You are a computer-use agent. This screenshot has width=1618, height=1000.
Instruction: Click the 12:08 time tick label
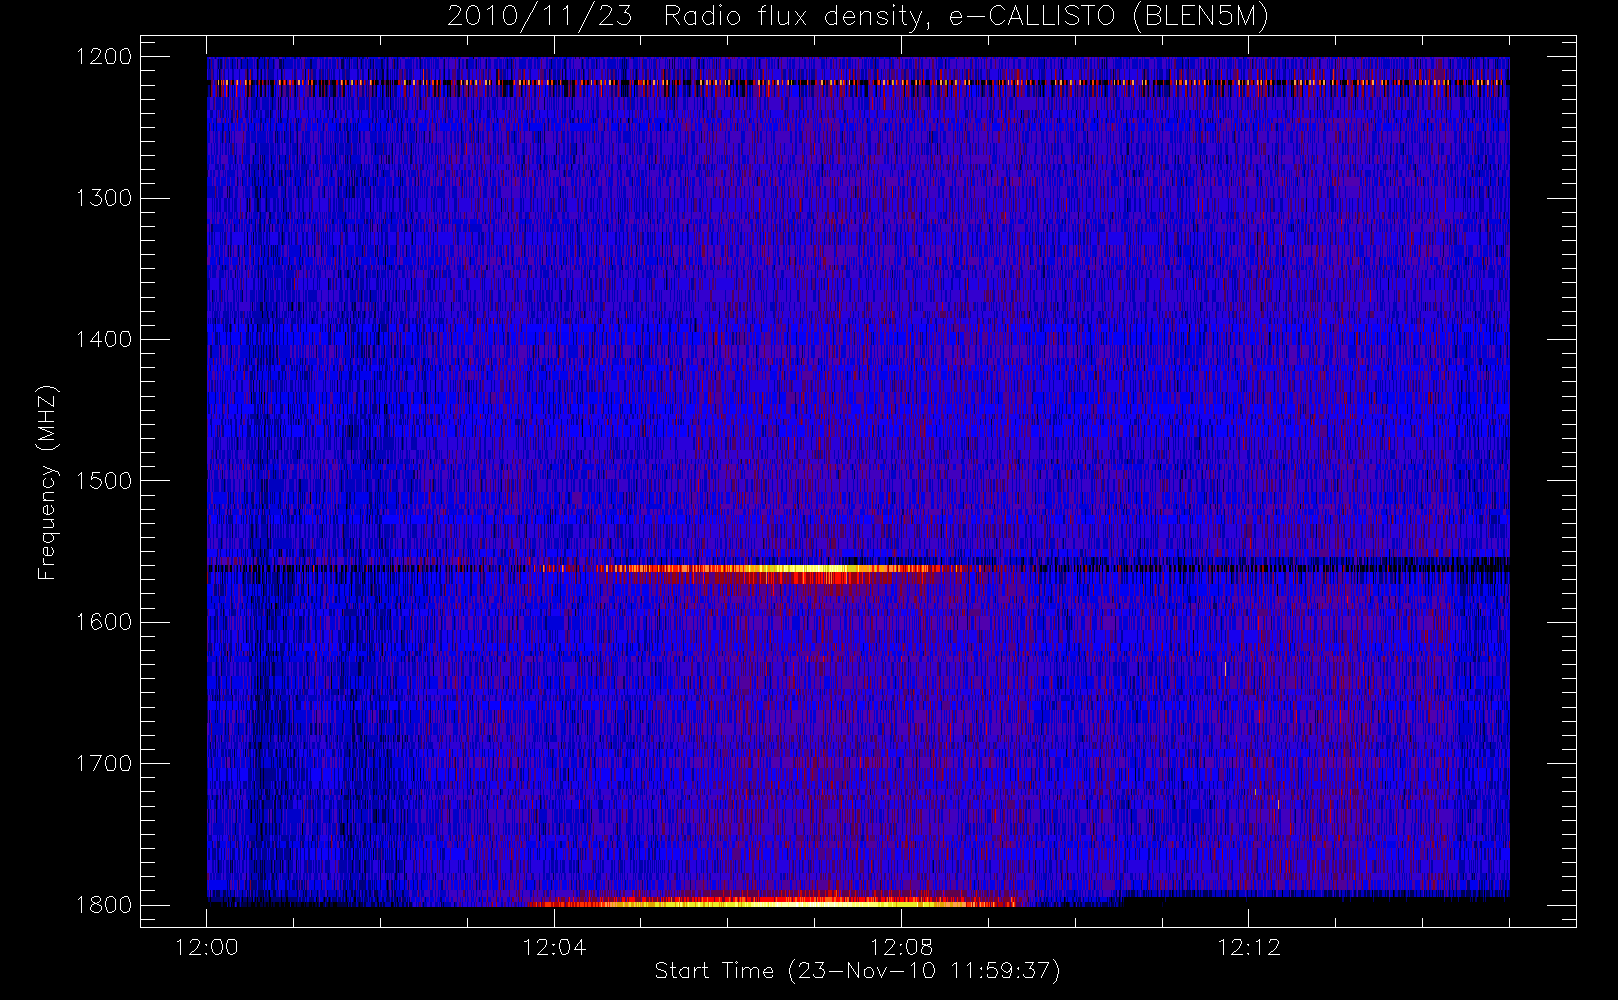tap(901, 948)
